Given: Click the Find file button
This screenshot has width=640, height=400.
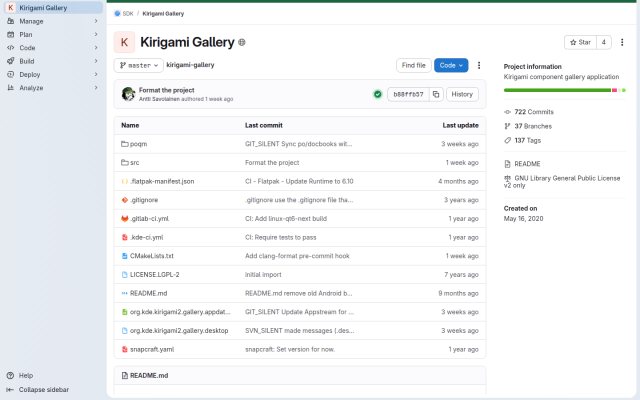Looking at the screenshot, I should [x=413, y=65].
